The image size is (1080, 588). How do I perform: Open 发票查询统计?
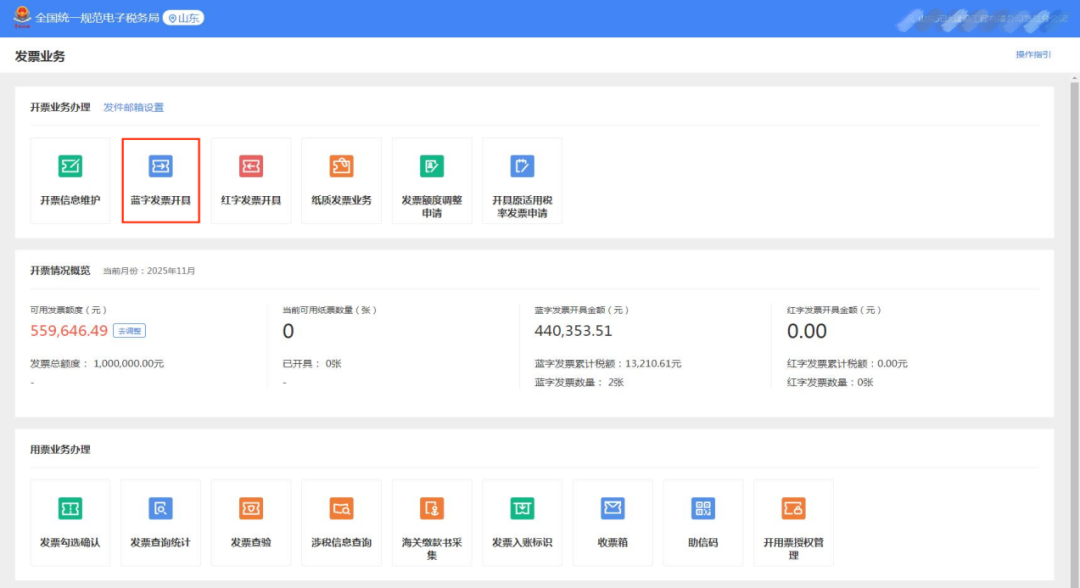pyautogui.click(x=160, y=521)
